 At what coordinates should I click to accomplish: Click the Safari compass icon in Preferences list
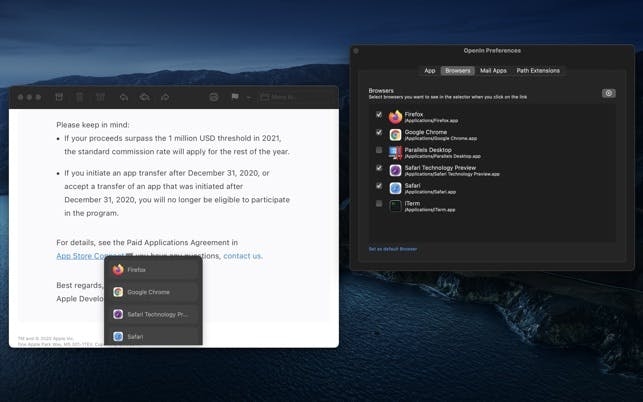pyautogui.click(x=395, y=188)
